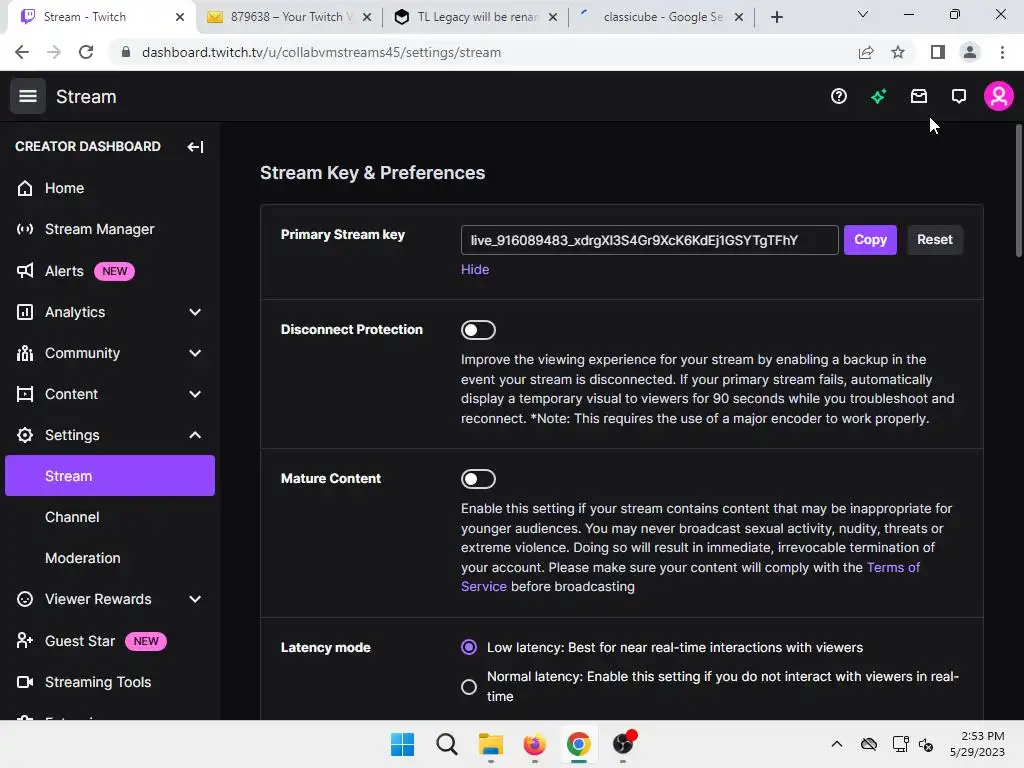Expand the Analytics section chevron
Image resolution: width=1024 pixels, height=768 pixels.
point(195,312)
